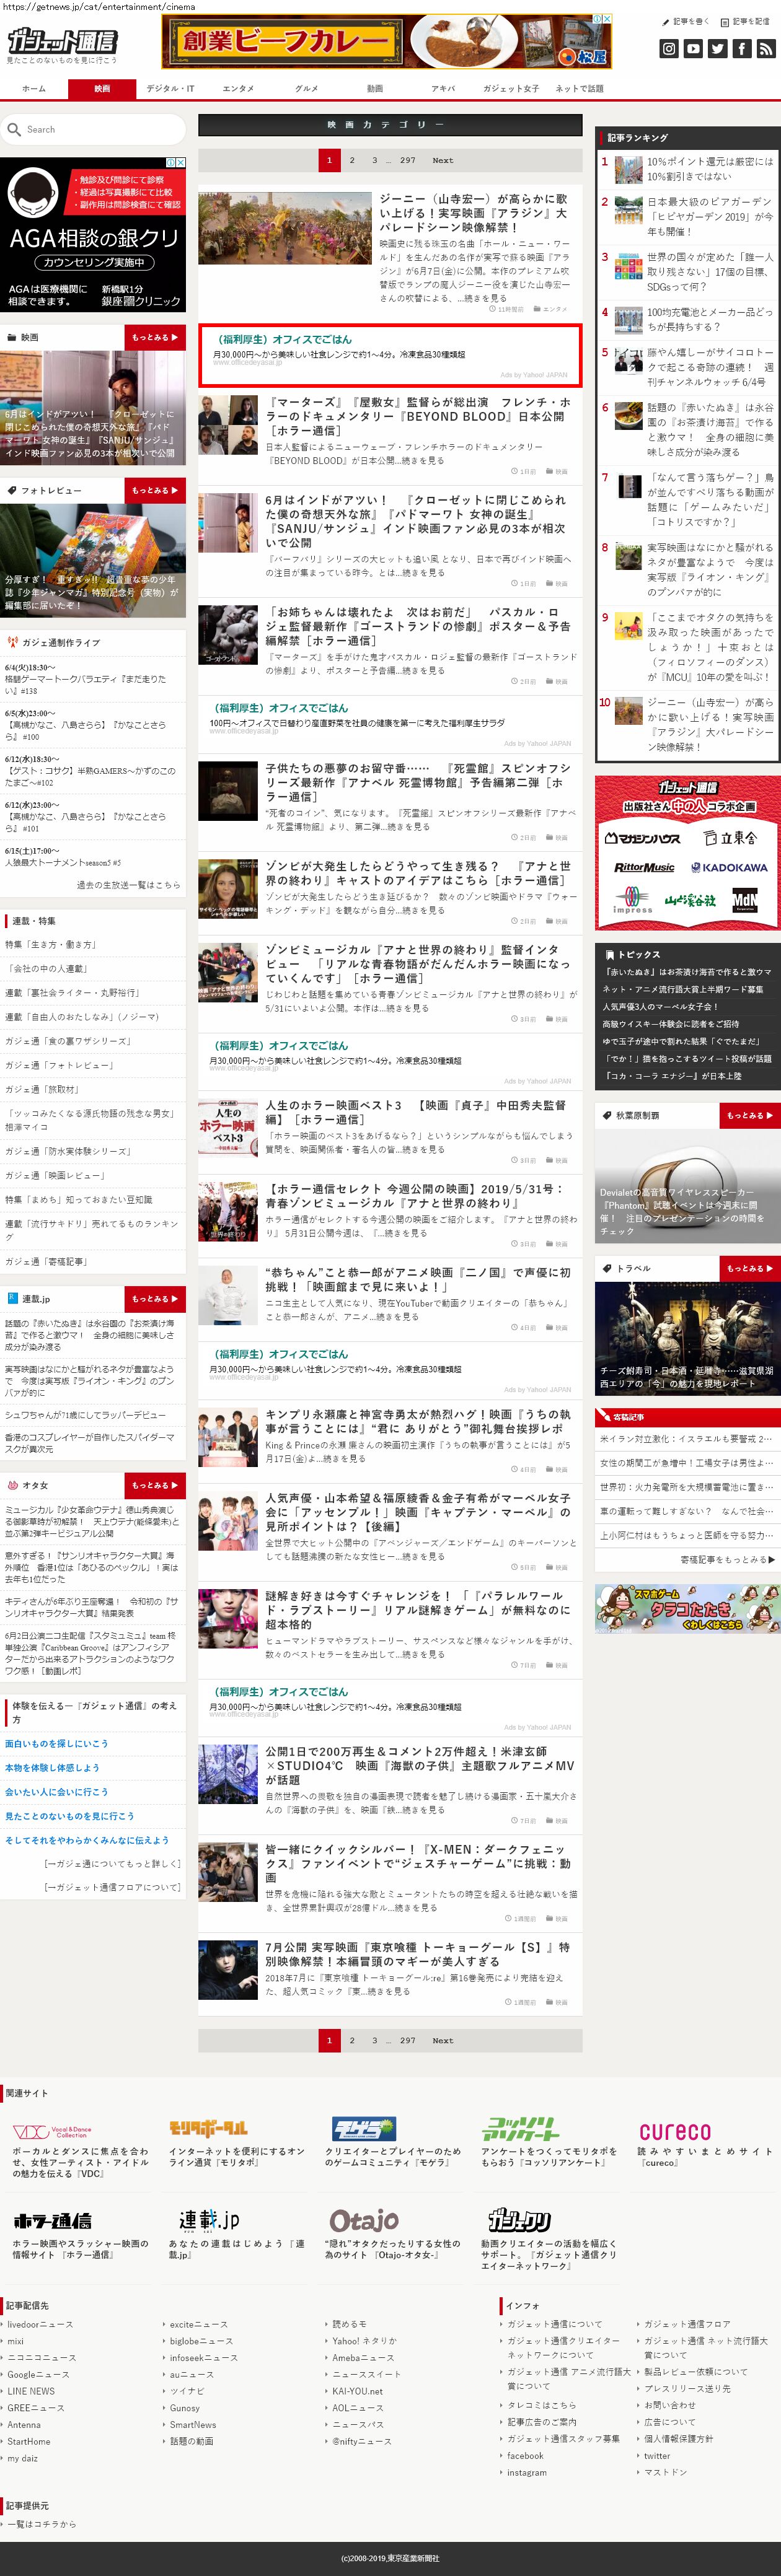Open the グルメ navigation tab

click(306, 89)
